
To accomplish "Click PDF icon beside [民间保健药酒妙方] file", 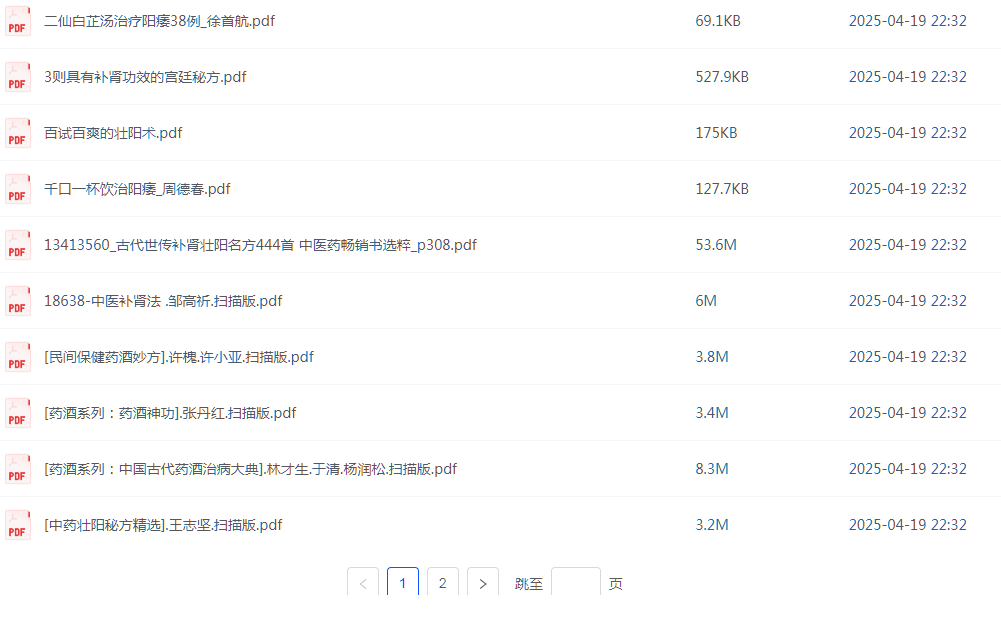I will point(18,357).
